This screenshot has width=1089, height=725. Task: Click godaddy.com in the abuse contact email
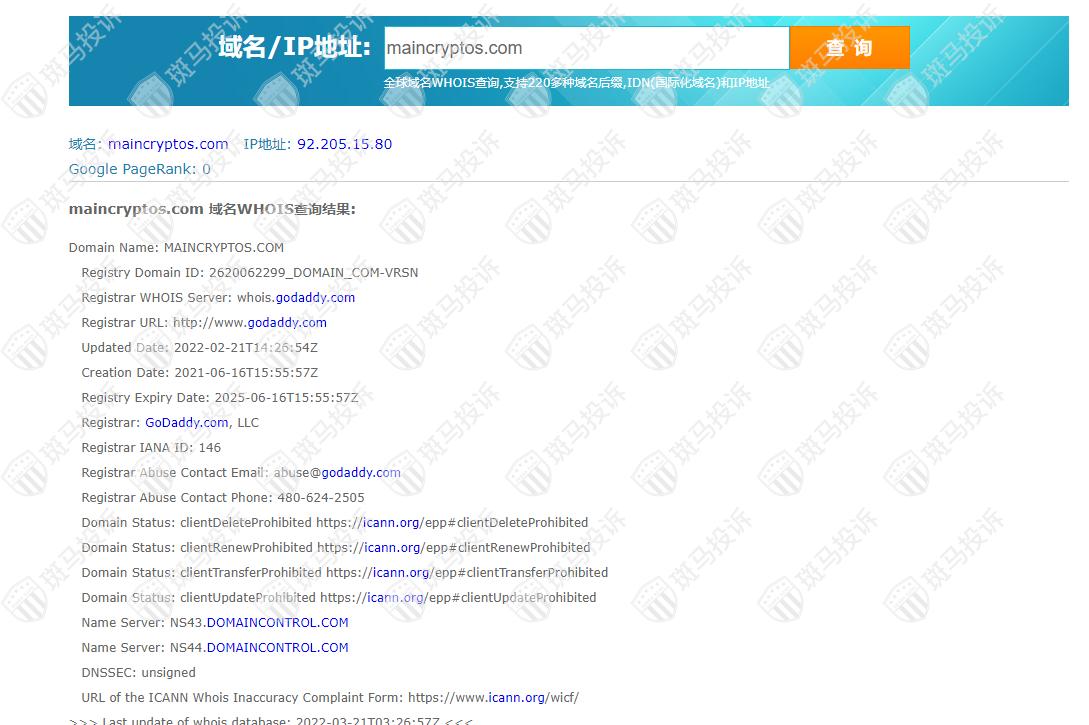point(361,472)
